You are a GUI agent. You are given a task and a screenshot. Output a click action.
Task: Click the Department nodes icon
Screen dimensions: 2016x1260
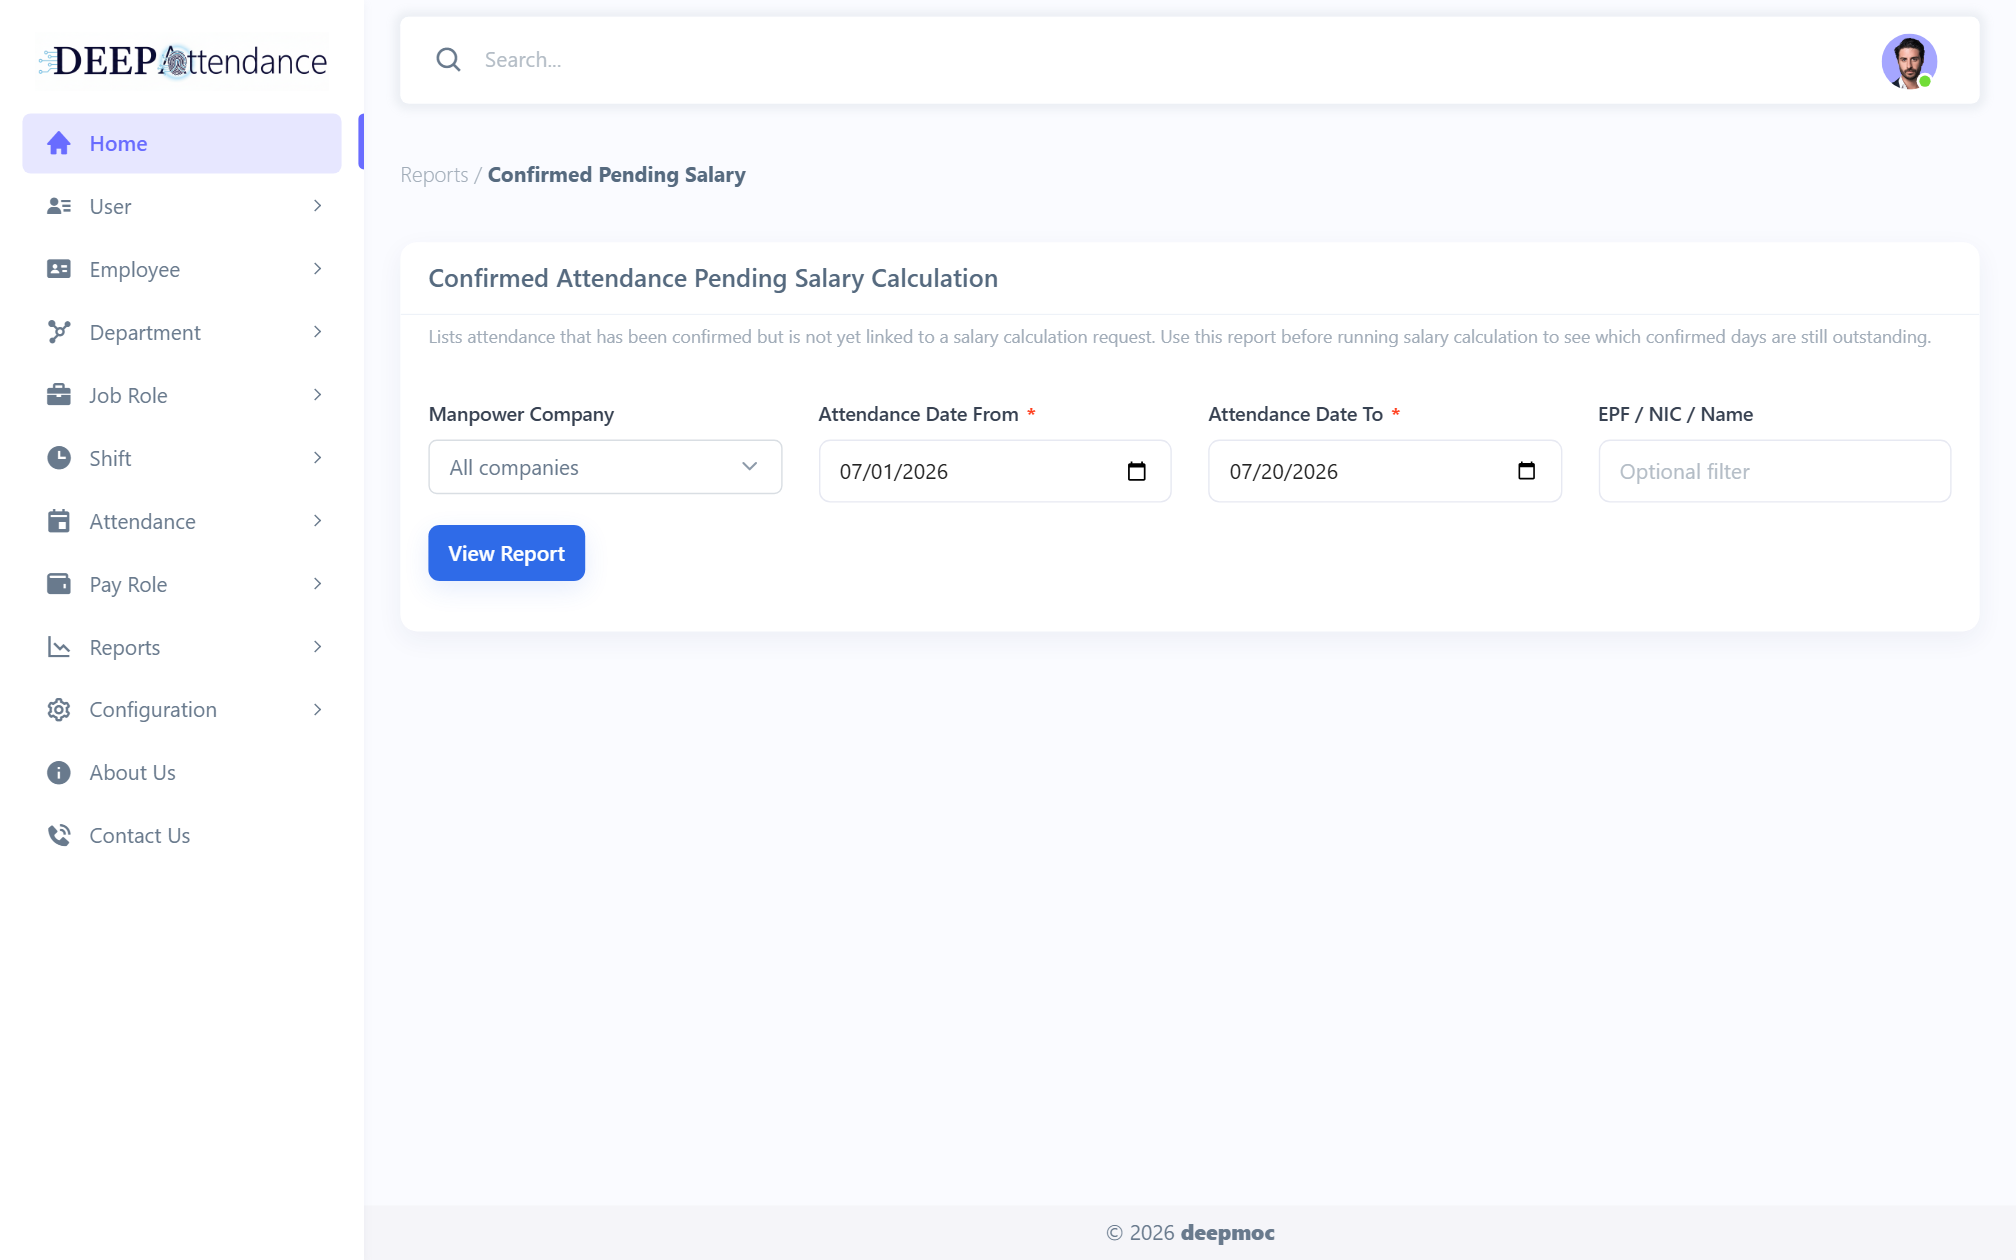pos(59,332)
